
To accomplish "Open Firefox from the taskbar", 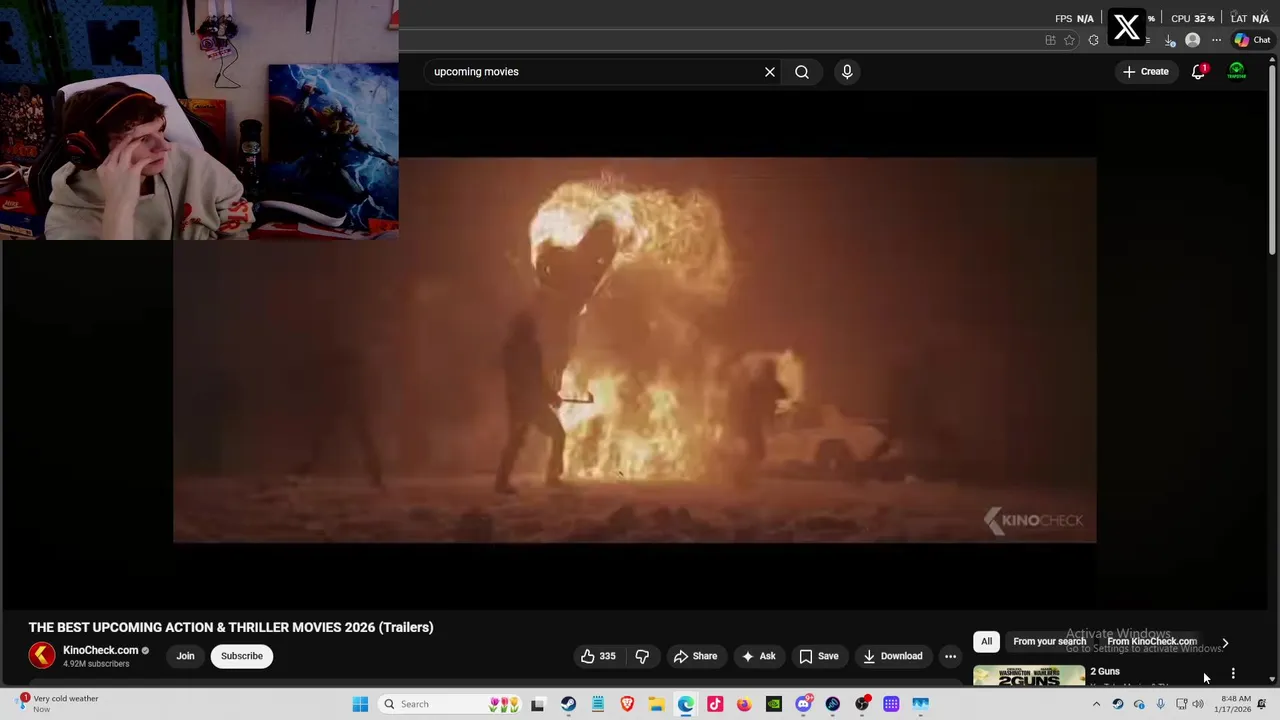I will [744, 704].
